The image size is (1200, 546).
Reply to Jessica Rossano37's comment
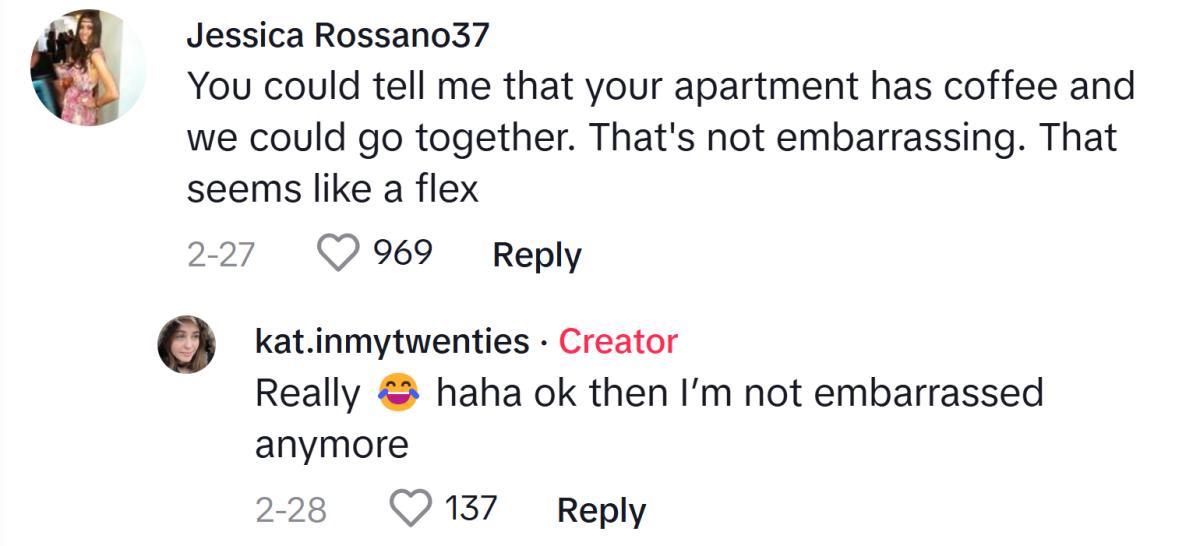(x=536, y=255)
